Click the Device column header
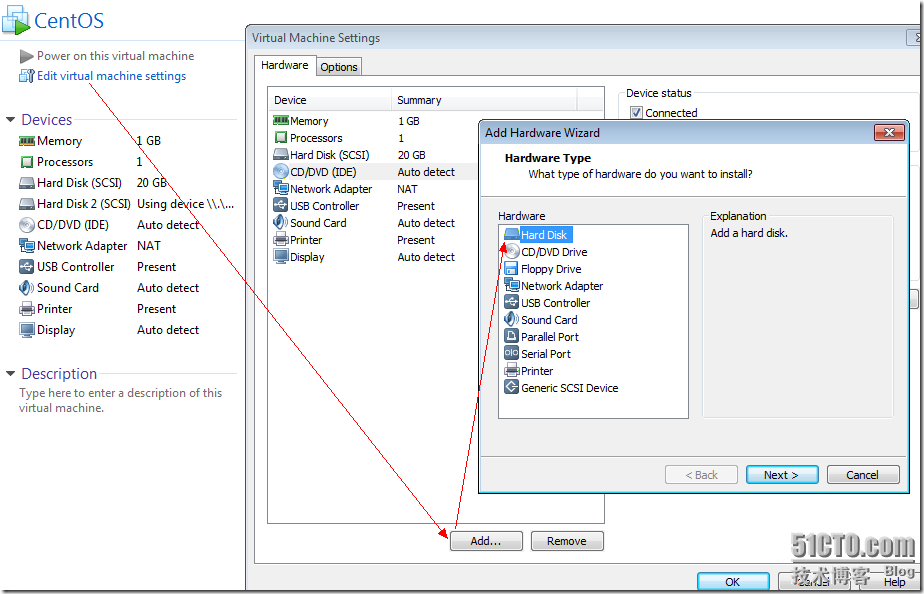Image resolution: width=924 pixels, height=594 pixels. (330, 100)
